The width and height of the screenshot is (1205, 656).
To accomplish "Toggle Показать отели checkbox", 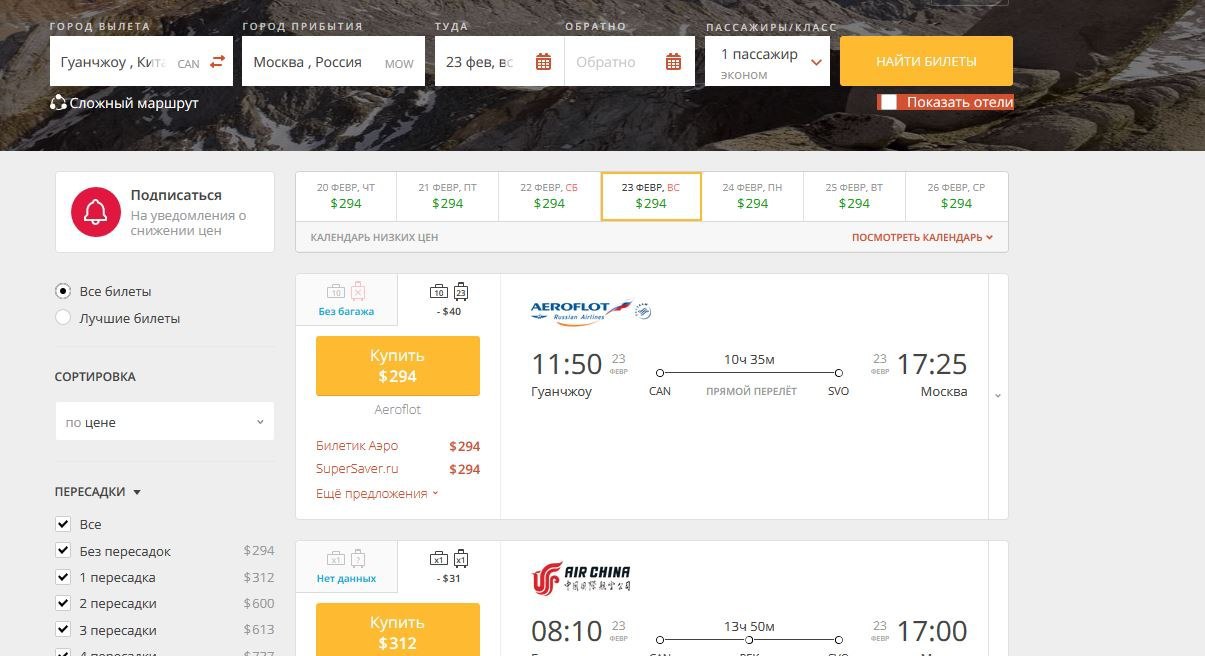I will pyautogui.click(x=888, y=102).
